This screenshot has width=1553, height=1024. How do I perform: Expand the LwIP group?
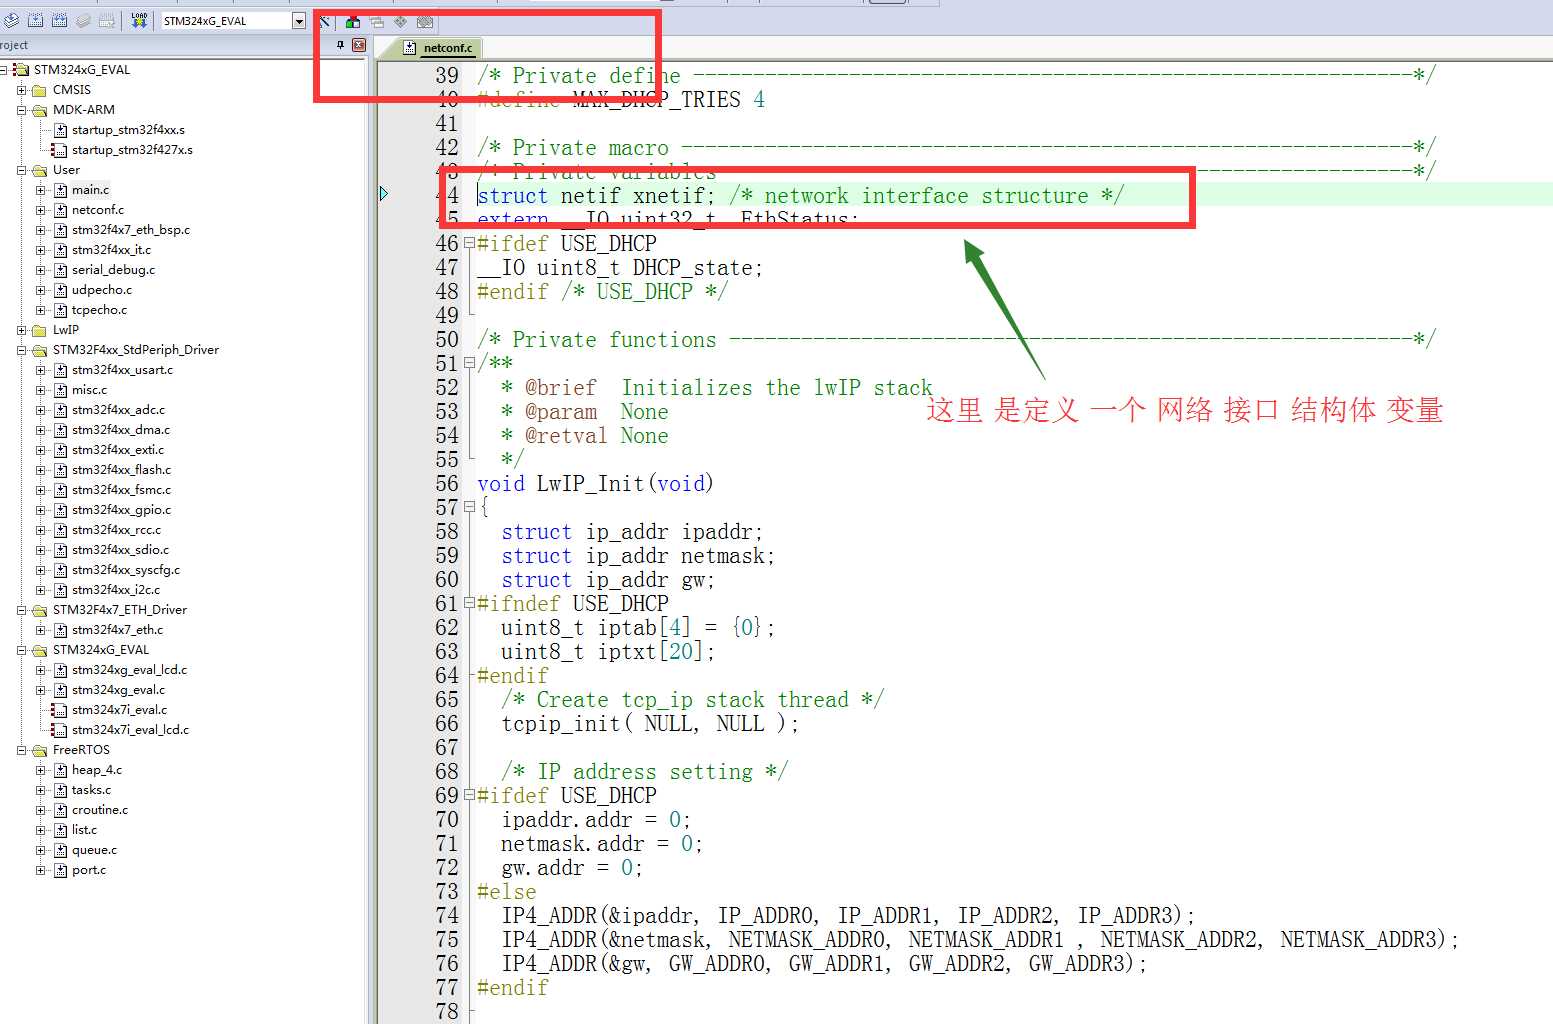coord(21,330)
